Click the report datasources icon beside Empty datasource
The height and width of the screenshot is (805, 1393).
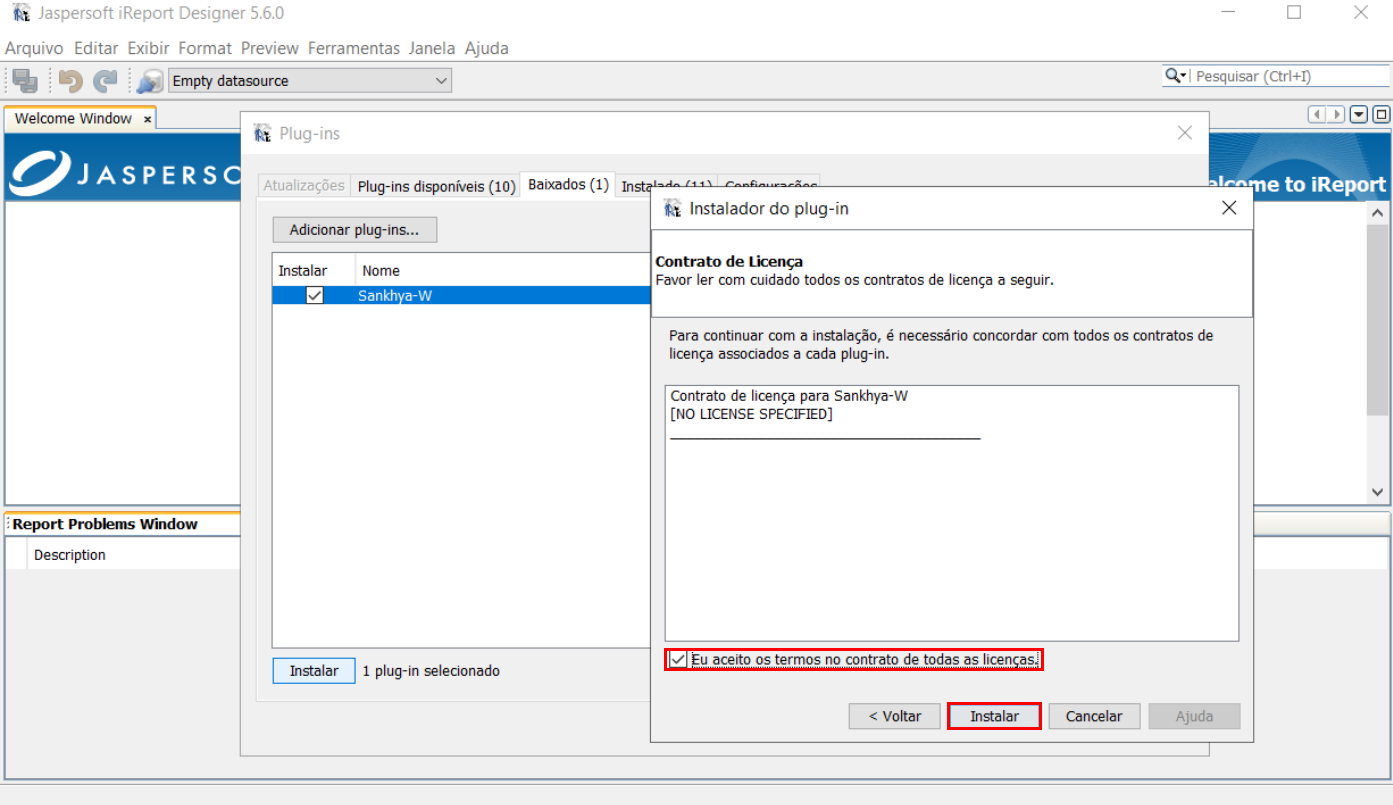coord(150,81)
